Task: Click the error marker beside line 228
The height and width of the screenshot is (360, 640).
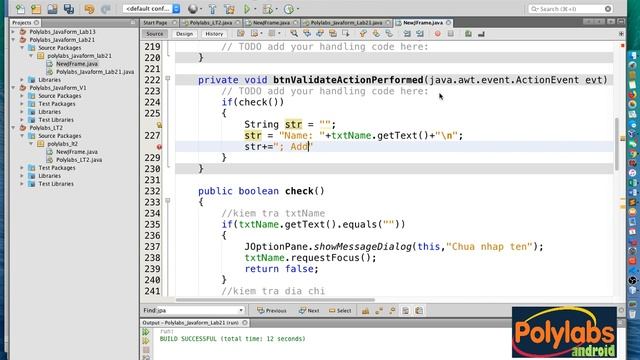Action: [x=159, y=147]
